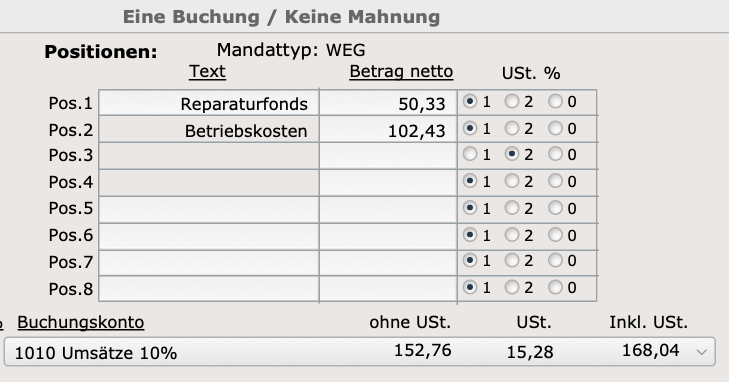The image size is (729, 382).
Task: Select USt. option 2 for Pos.1
Action: (512, 101)
